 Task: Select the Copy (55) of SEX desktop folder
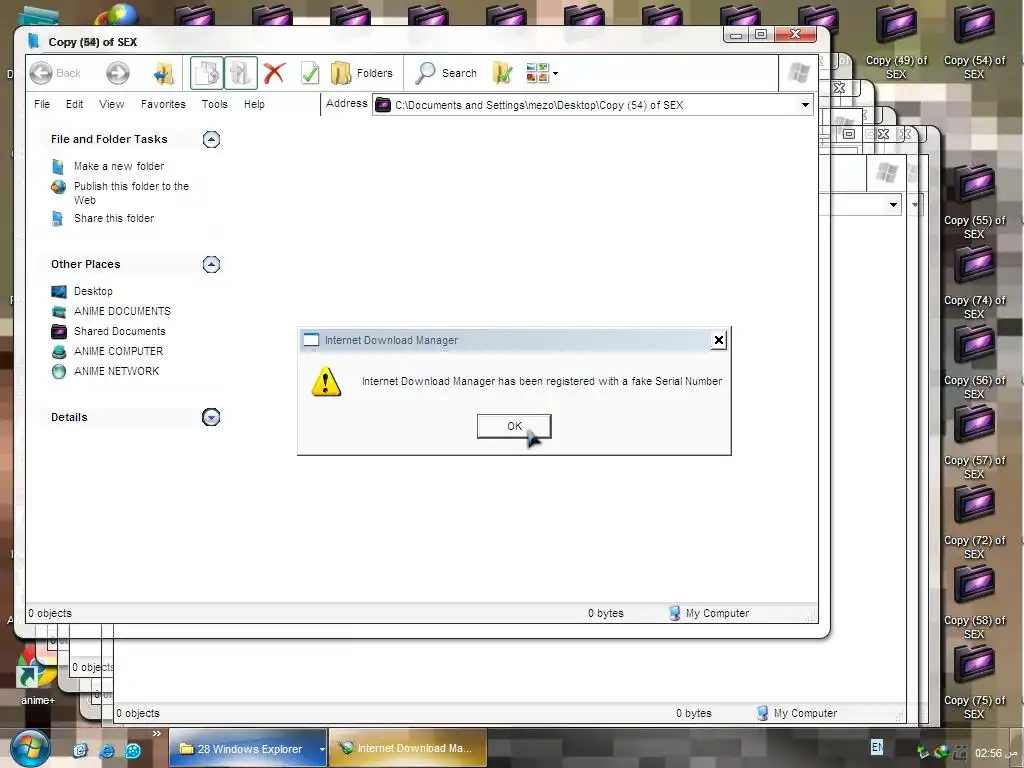click(974, 202)
